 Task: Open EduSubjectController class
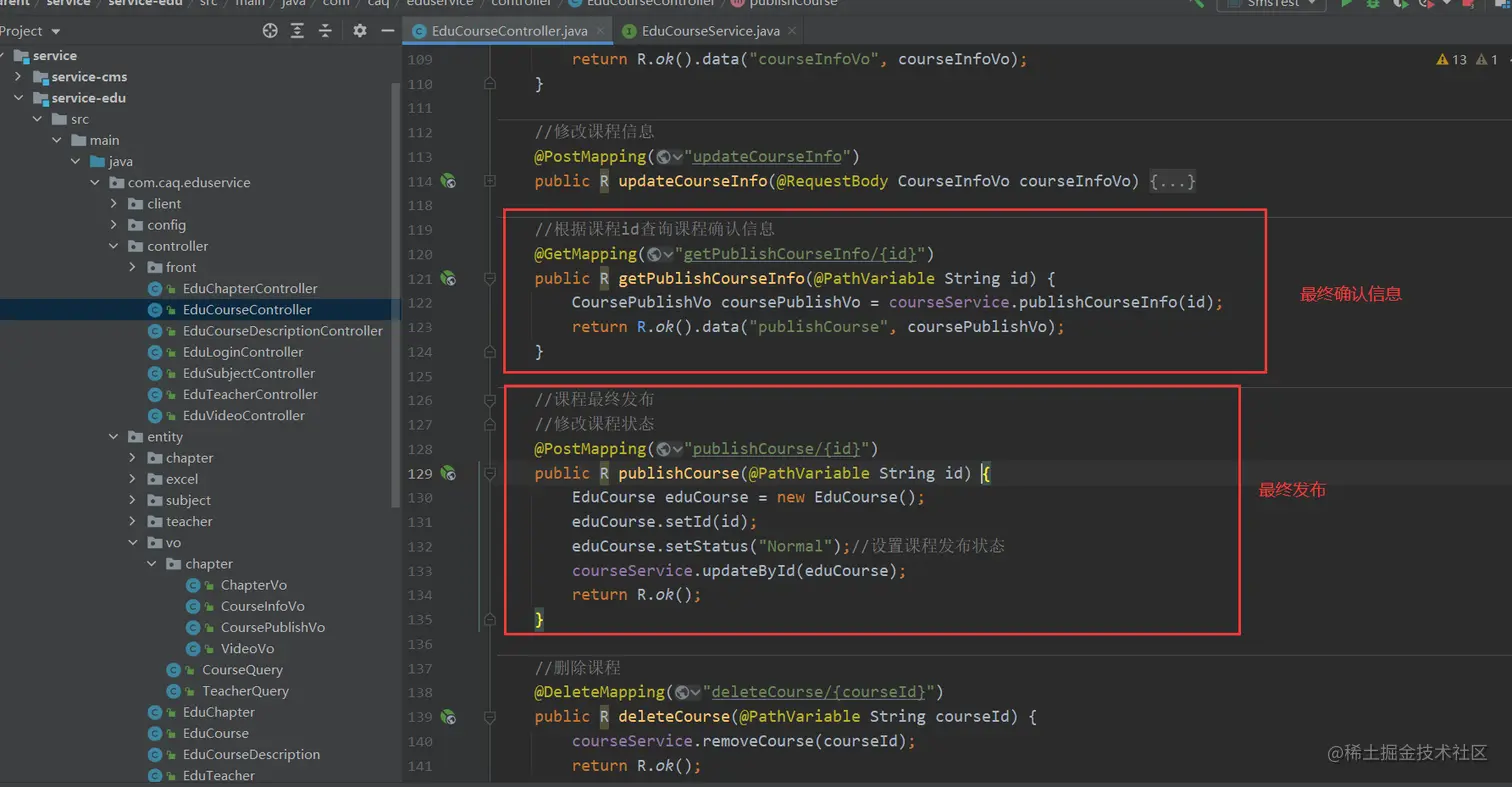click(248, 373)
